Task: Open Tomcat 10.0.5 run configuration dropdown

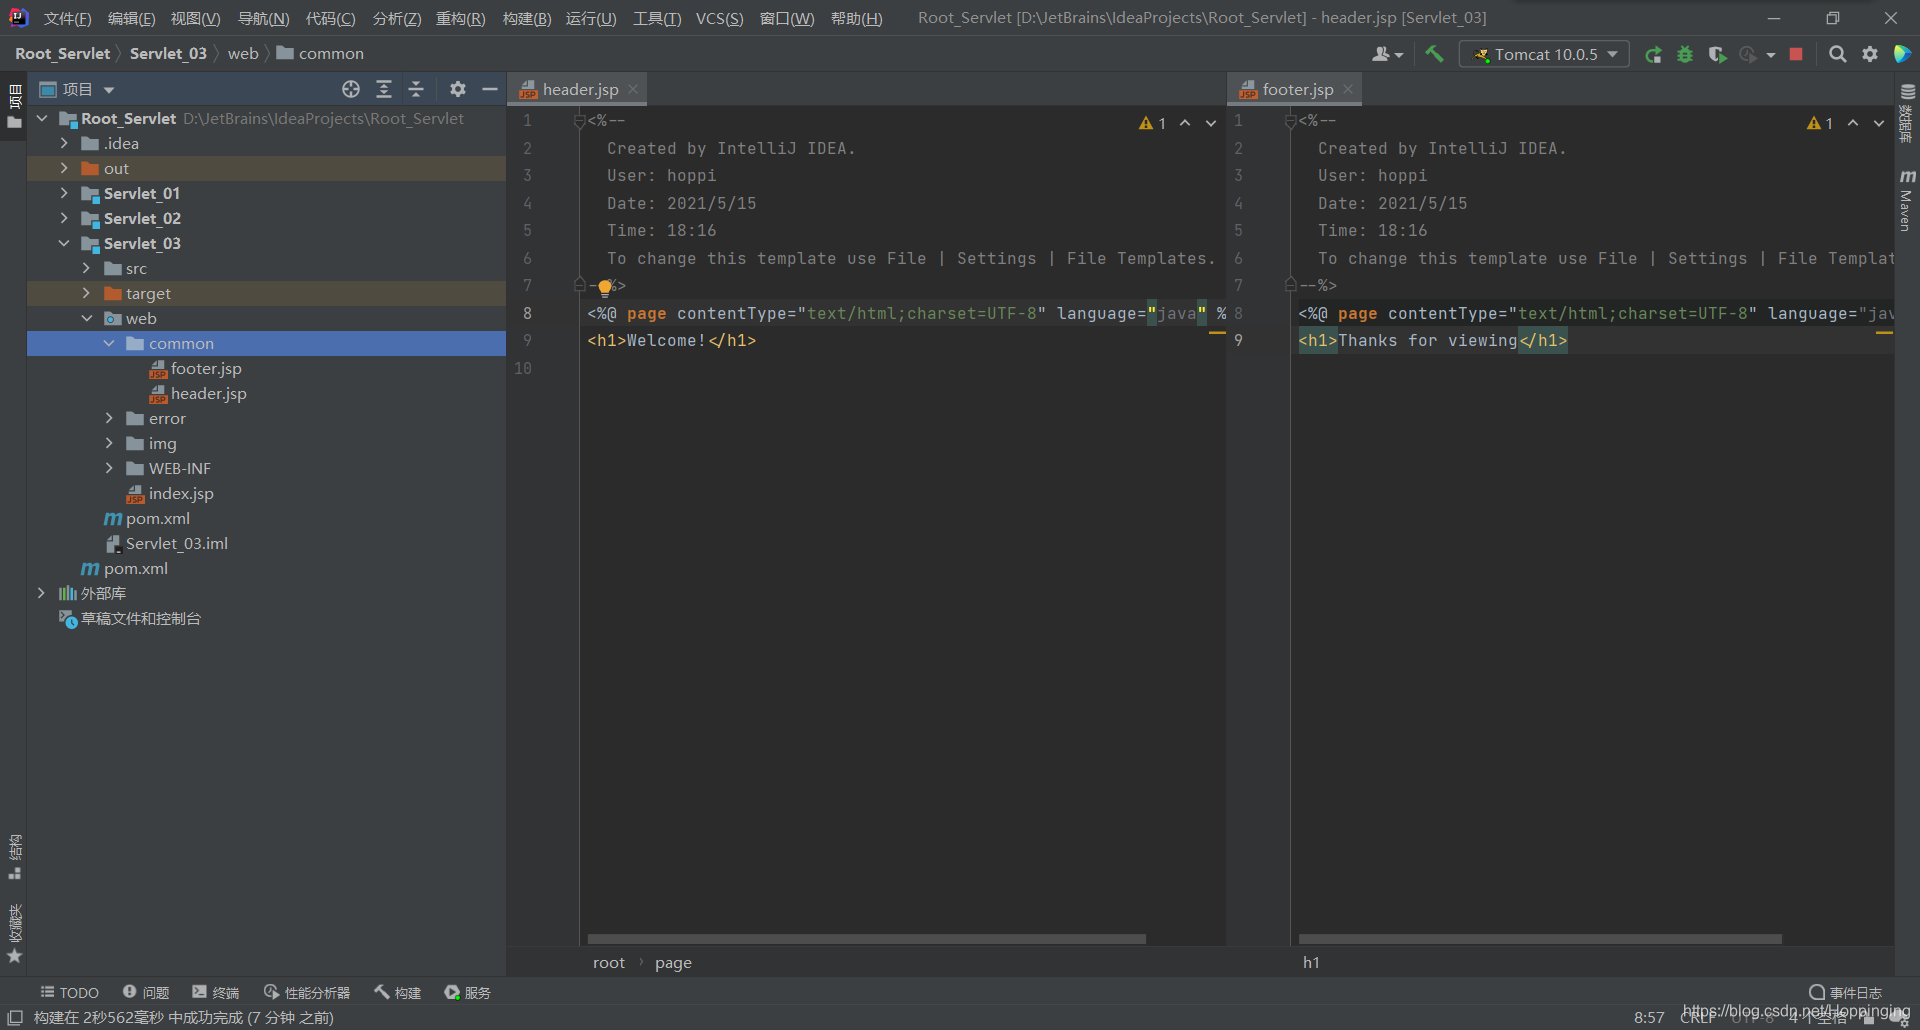Action: point(1544,54)
